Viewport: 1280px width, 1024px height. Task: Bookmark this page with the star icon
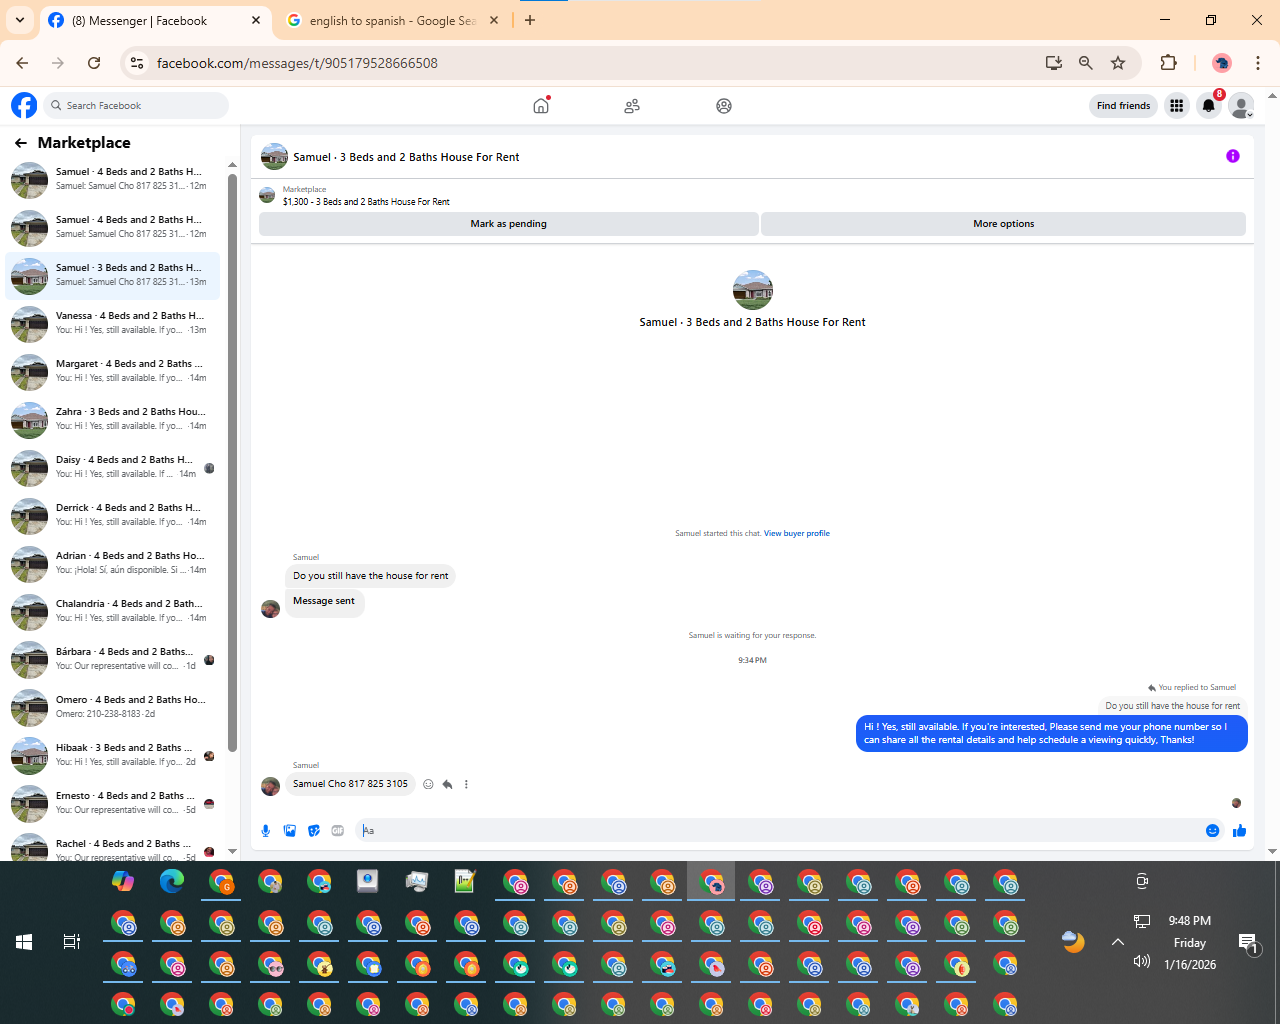click(x=1118, y=63)
